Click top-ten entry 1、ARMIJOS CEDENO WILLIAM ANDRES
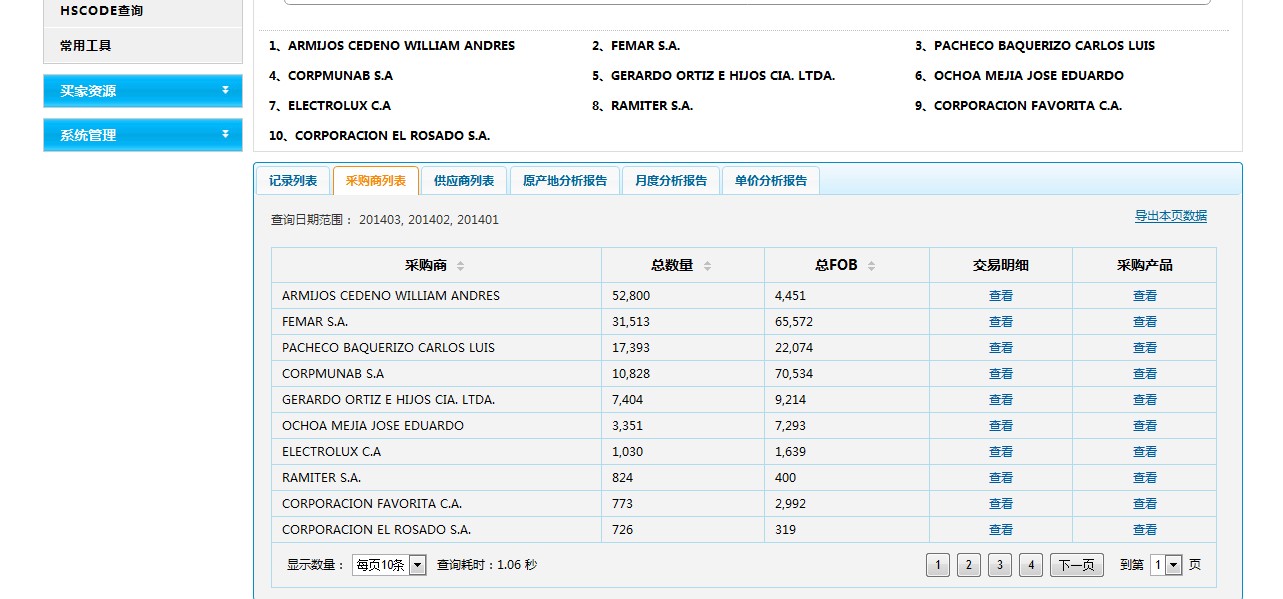The image size is (1283, 599). [x=392, y=46]
